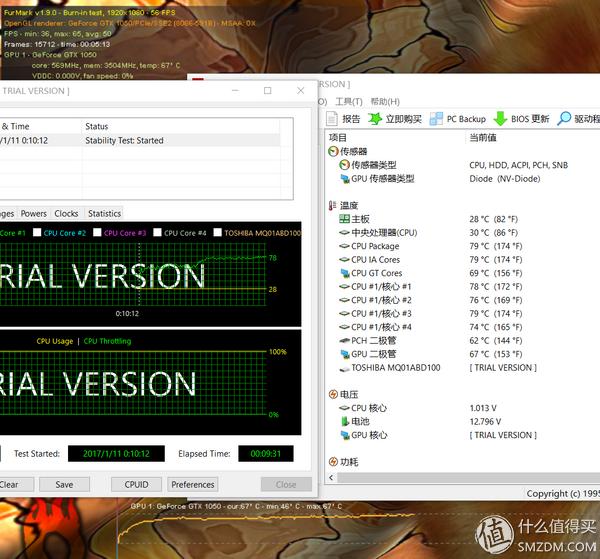Click the 1.013 V CPU core value
Viewport: 600px width, 559px height.
[483, 408]
